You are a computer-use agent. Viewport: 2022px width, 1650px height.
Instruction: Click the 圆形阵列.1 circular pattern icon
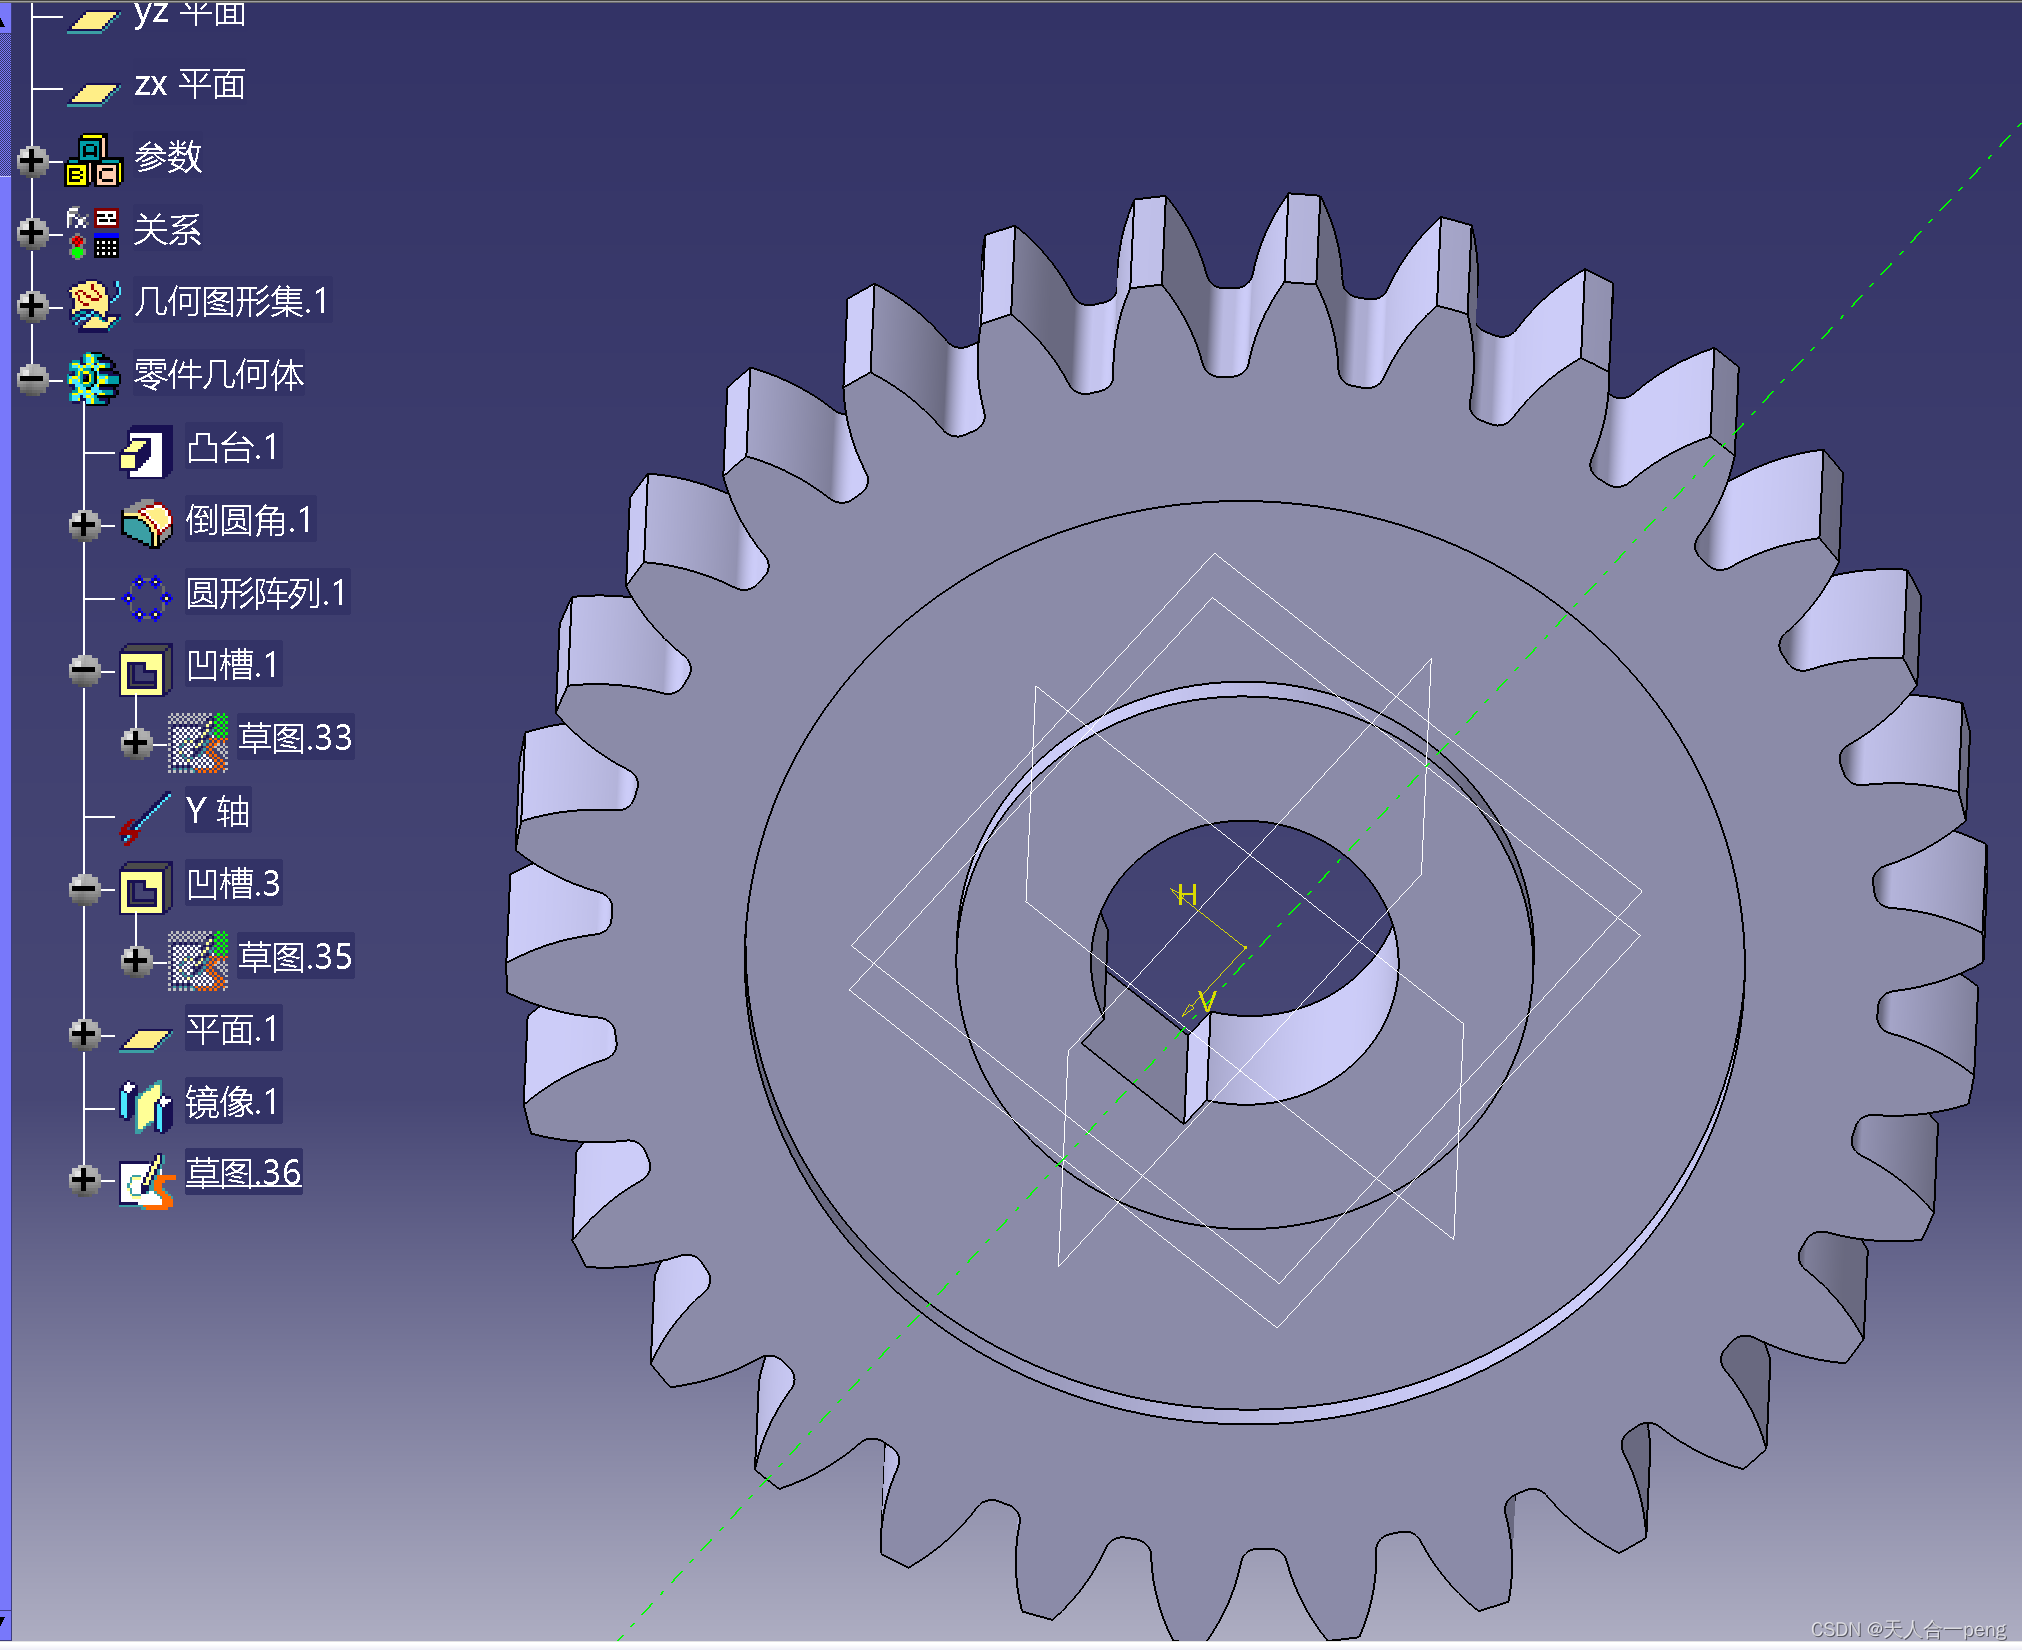[x=146, y=597]
